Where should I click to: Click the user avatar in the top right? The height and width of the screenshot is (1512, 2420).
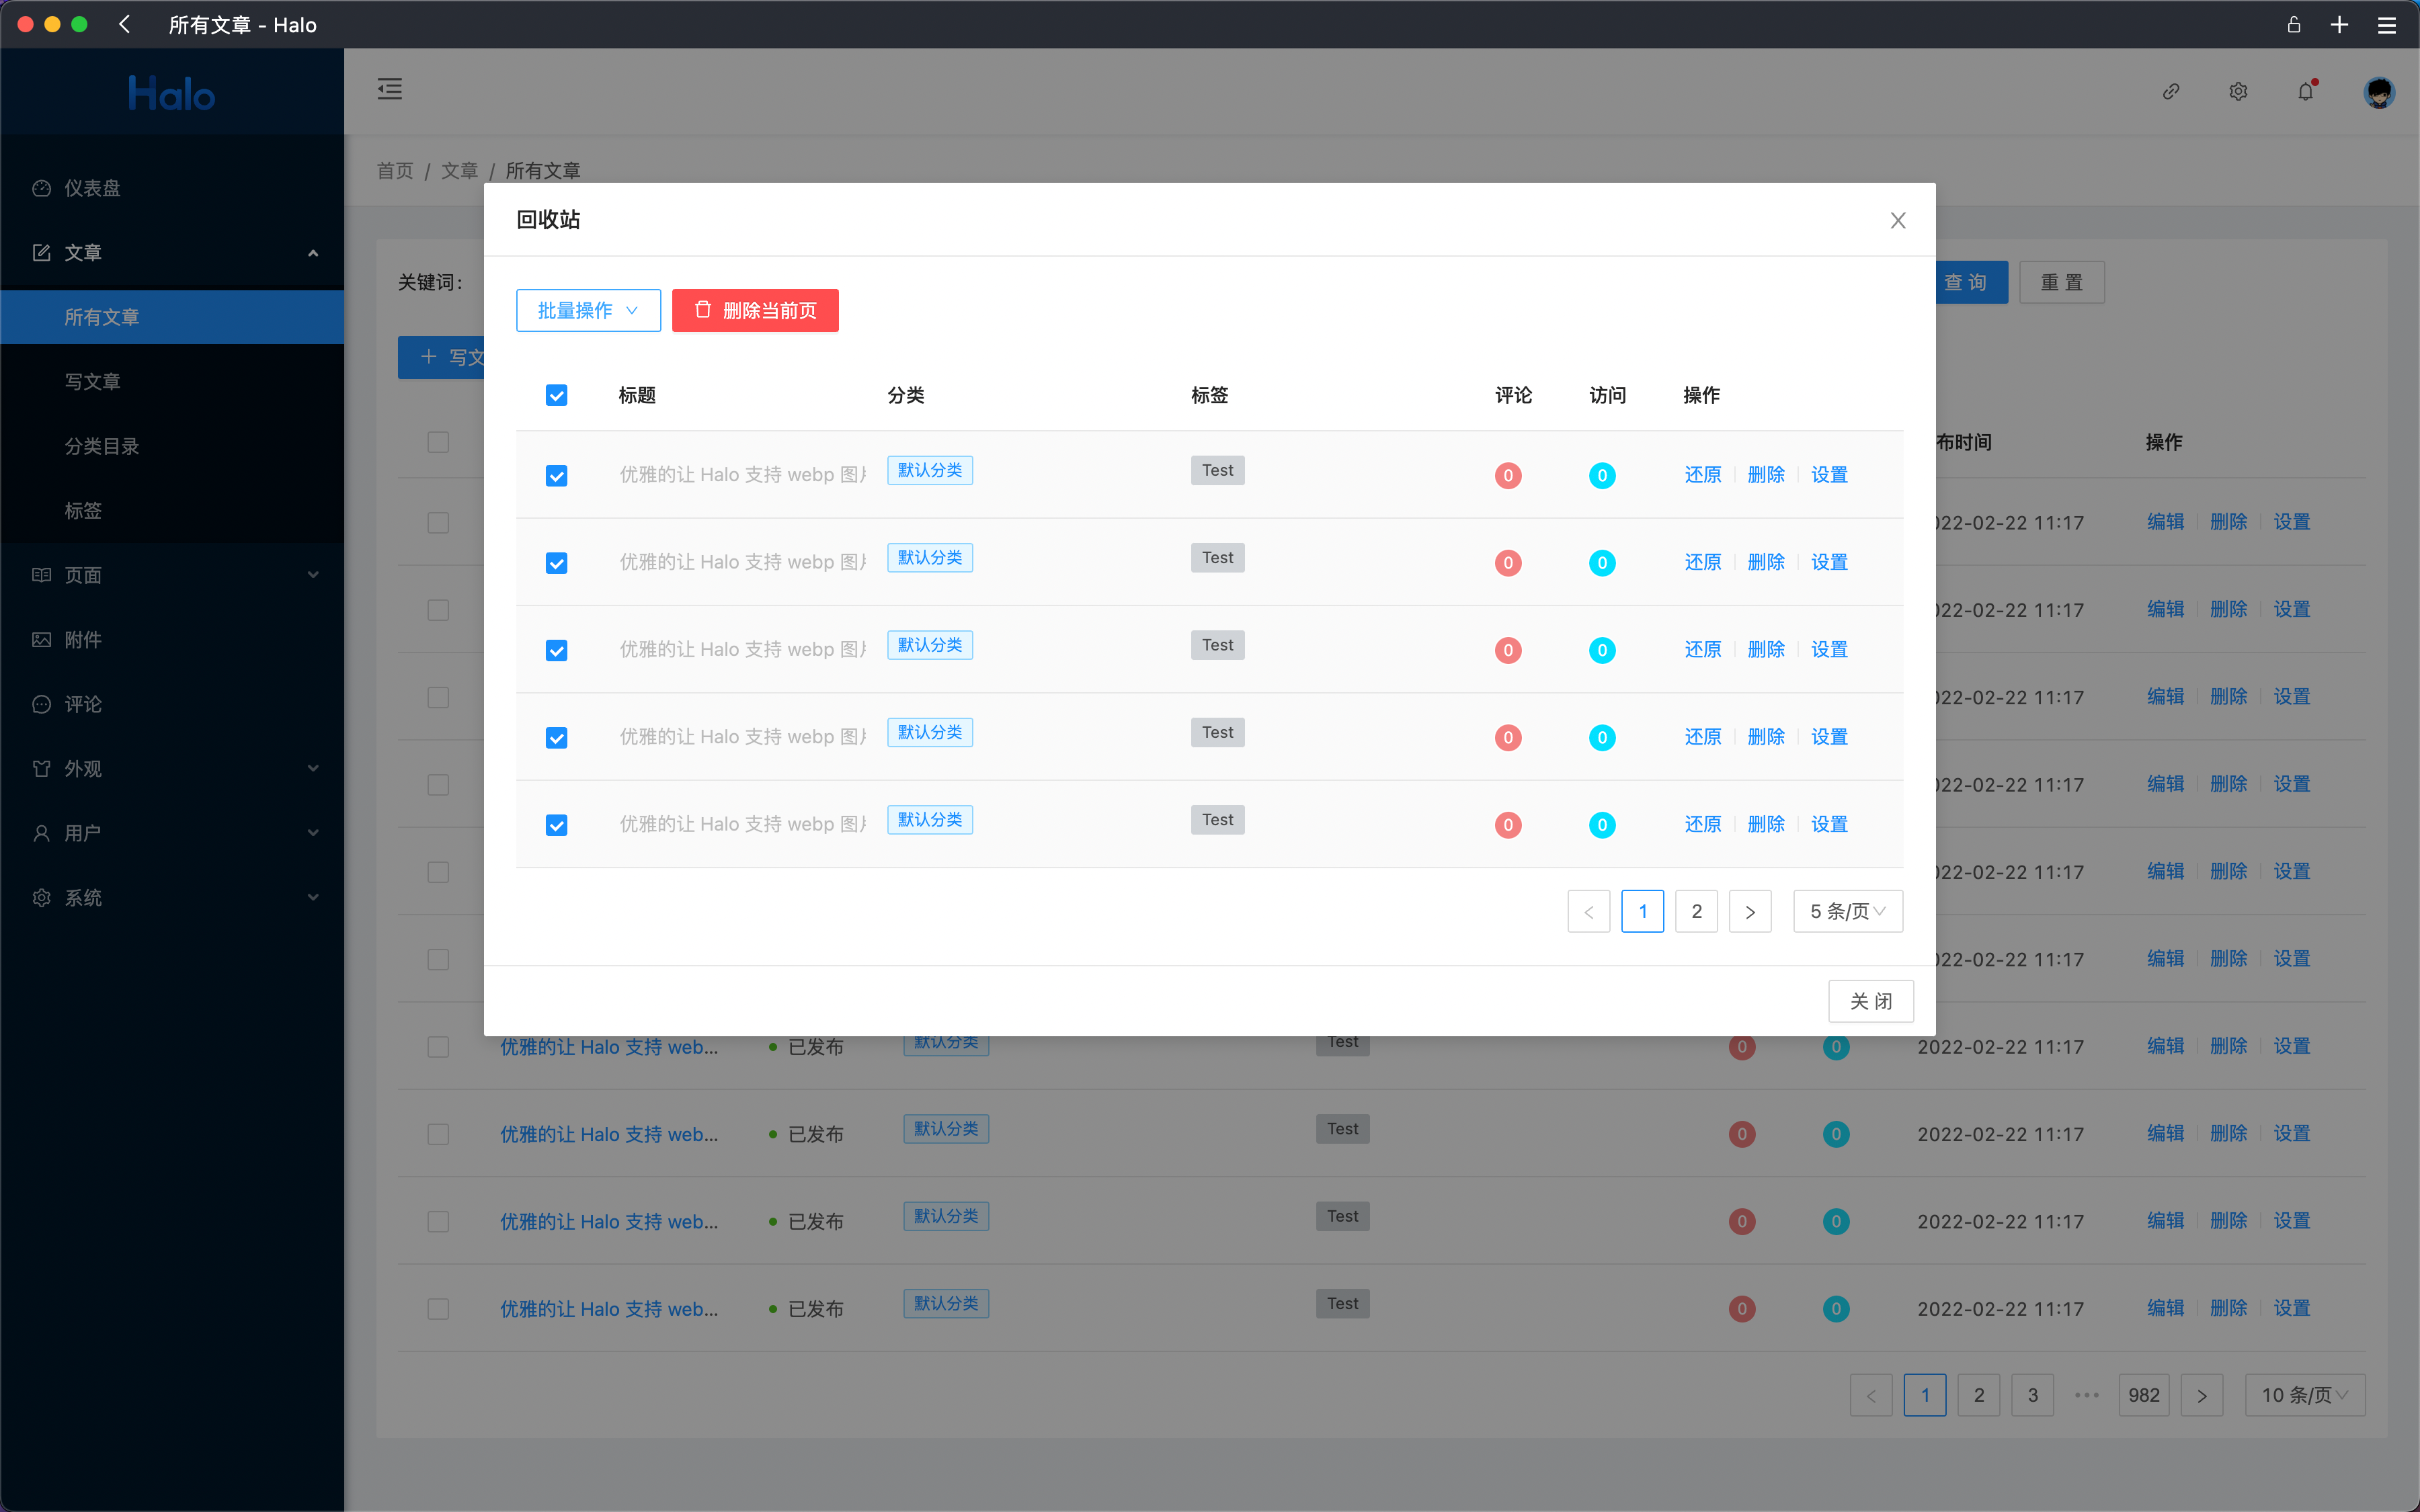click(2380, 92)
